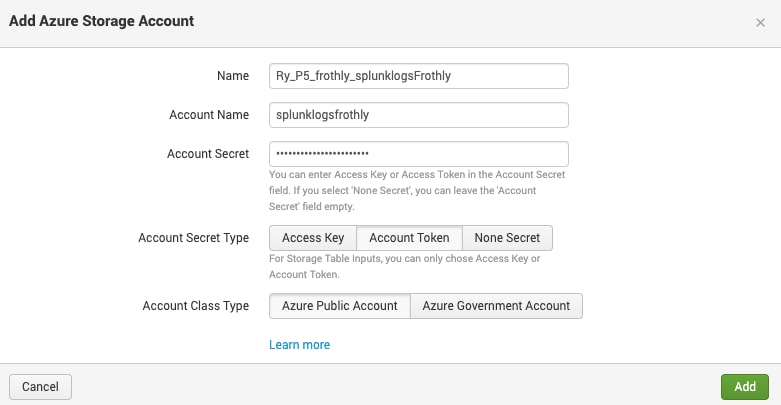Switch to Azure Government Account

click(x=496, y=306)
